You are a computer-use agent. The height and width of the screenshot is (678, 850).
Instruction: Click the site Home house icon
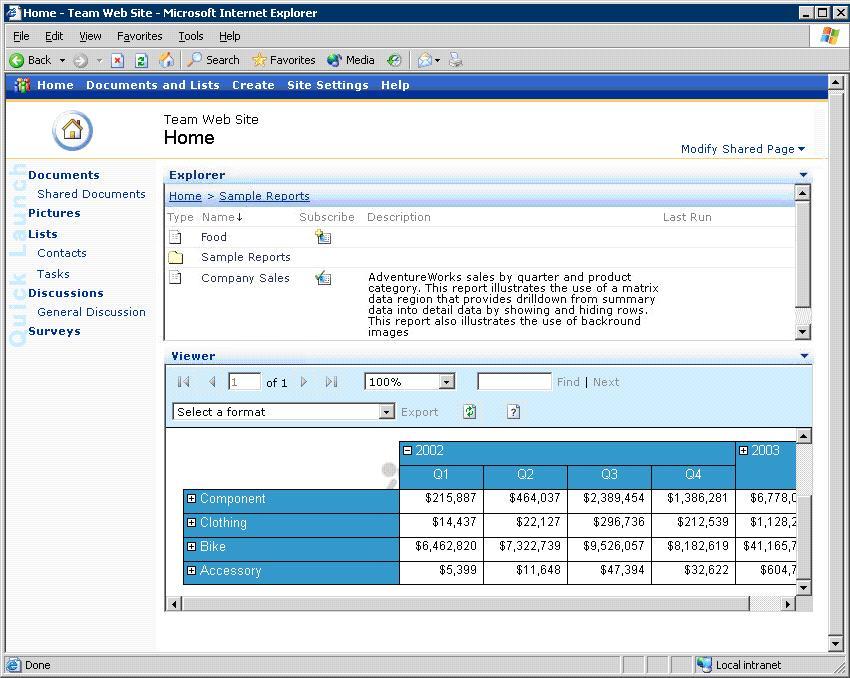point(72,130)
